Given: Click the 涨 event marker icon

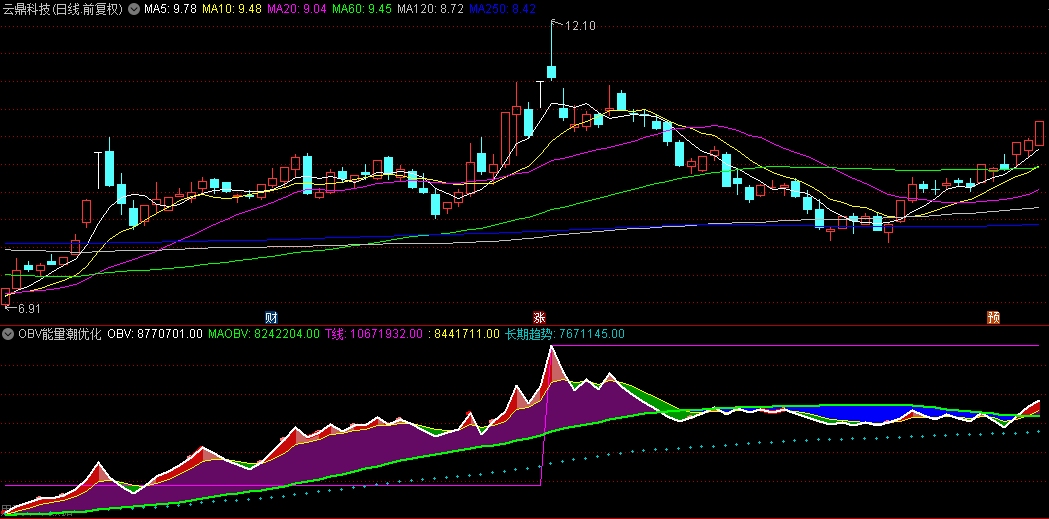Looking at the screenshot, I should (540, 317).
